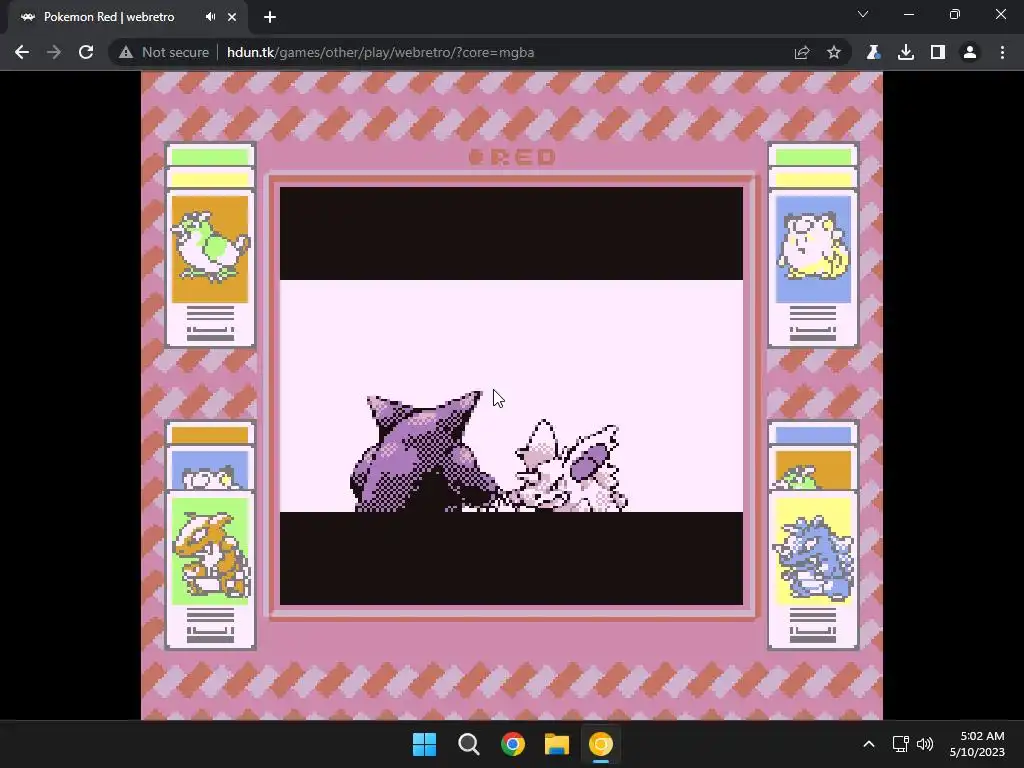Viewport: 1024px width, 768px height.
Task: Switch to the Chrome Canary taskbar app
Action: tap(601, 744)
